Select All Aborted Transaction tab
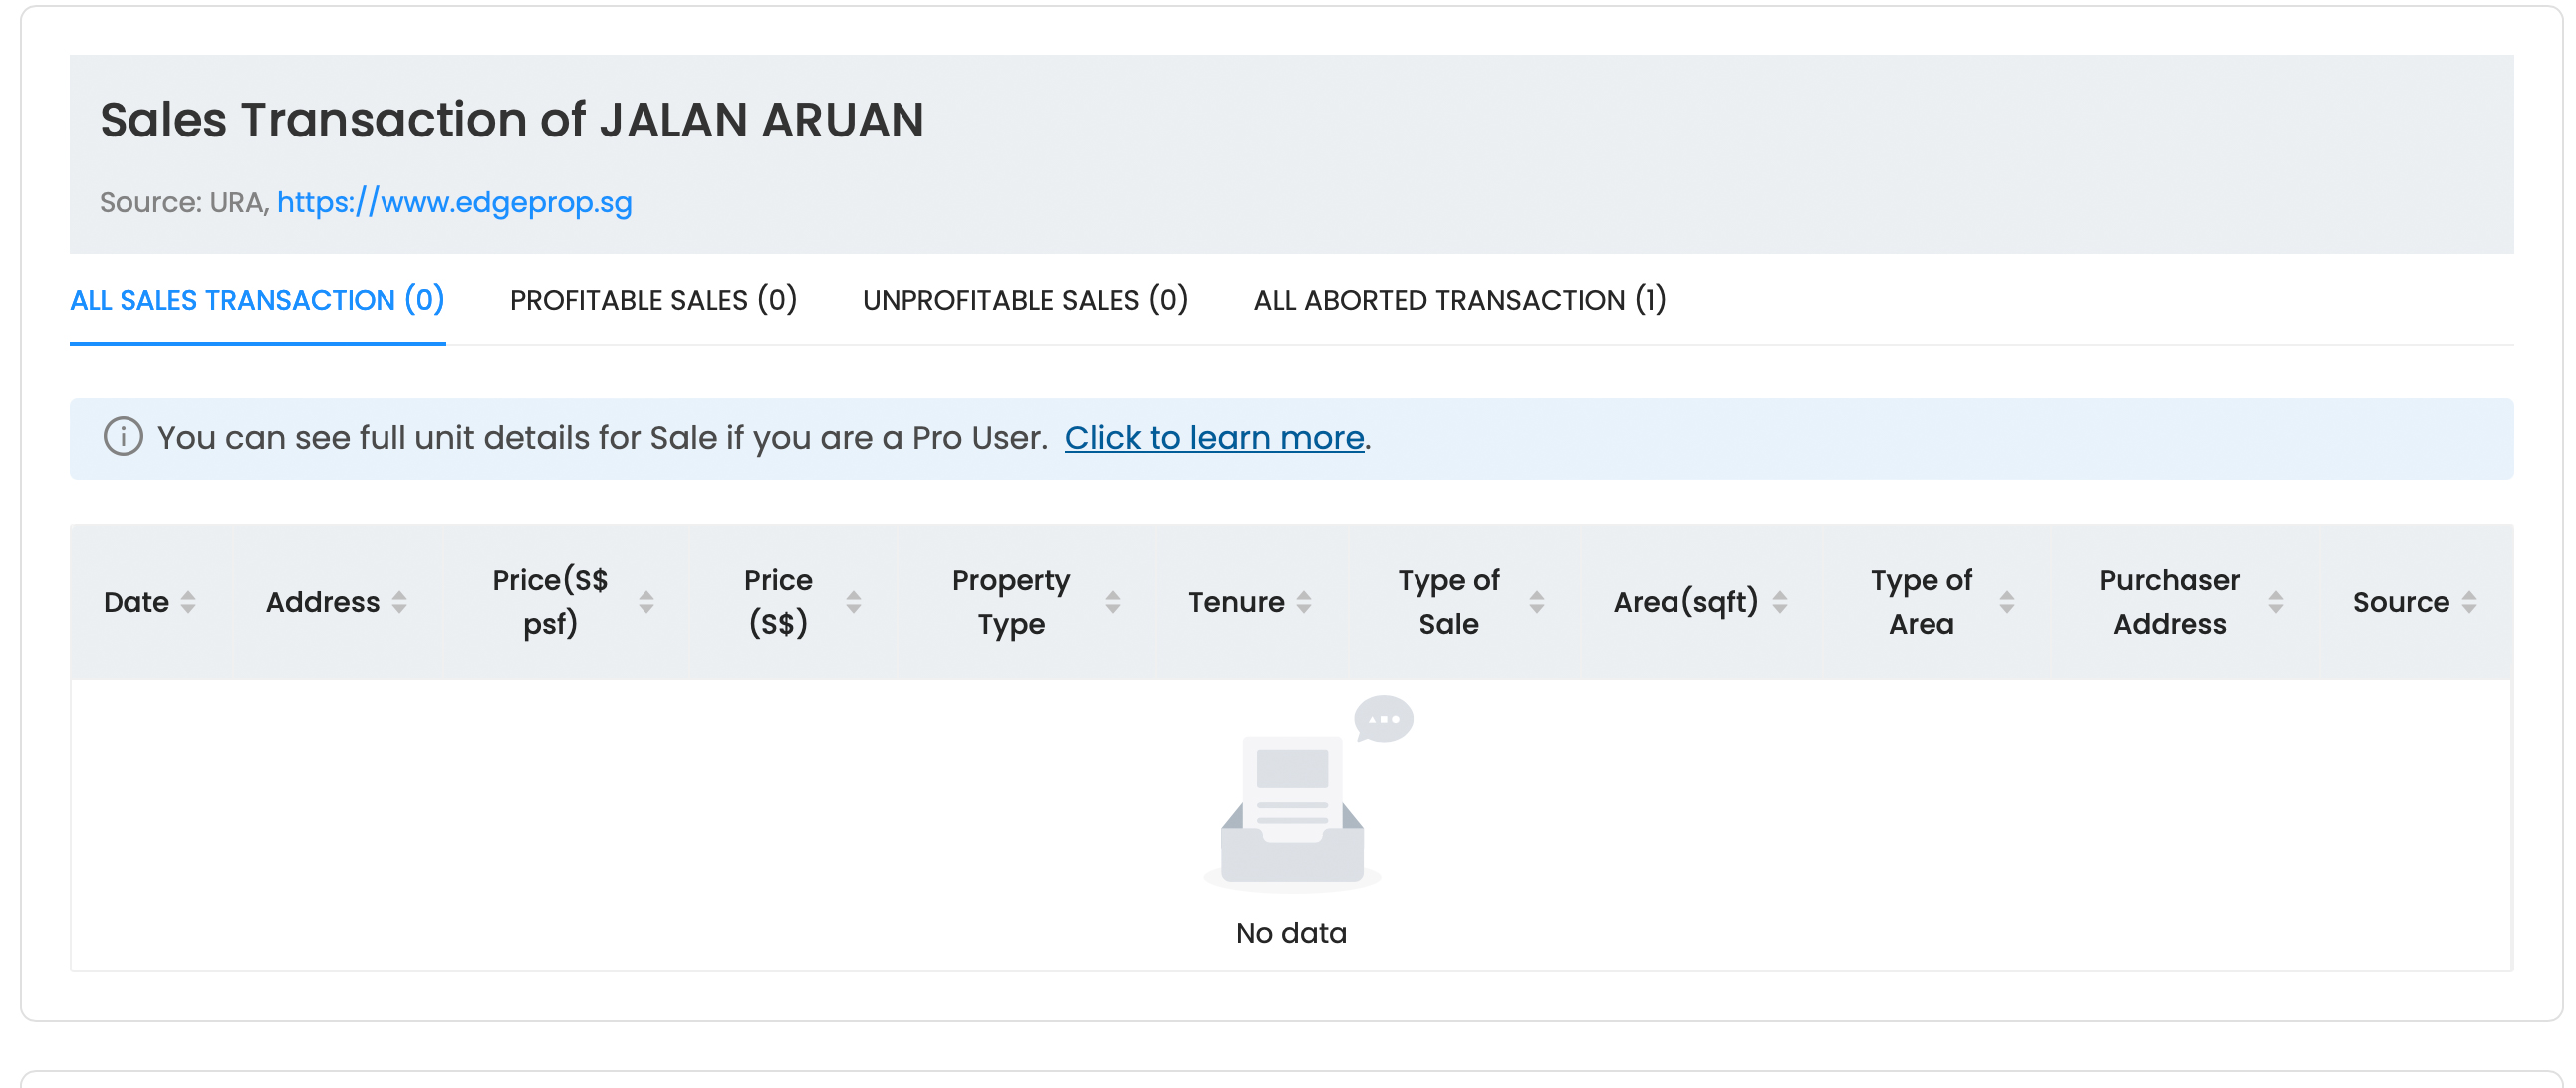Image resolution: width=2576 pixels, height=1088 pixels. tap(1459, 300)
